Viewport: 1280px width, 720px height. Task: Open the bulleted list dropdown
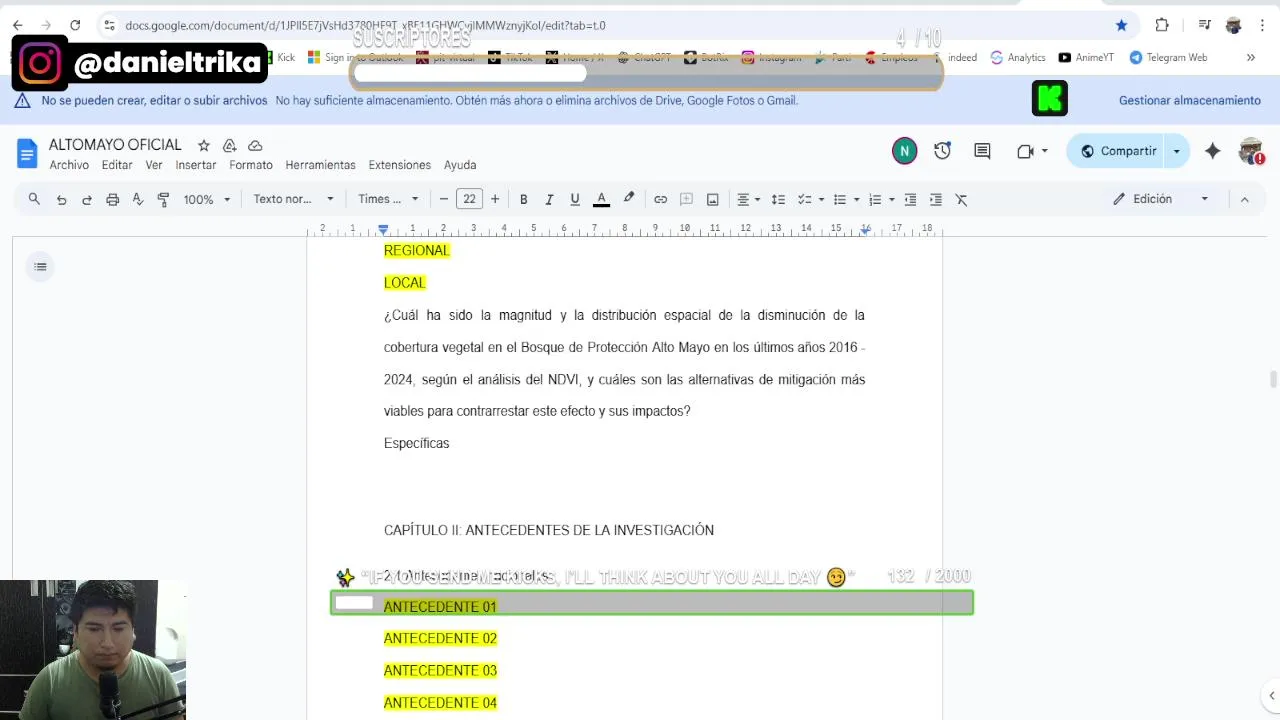846,199
